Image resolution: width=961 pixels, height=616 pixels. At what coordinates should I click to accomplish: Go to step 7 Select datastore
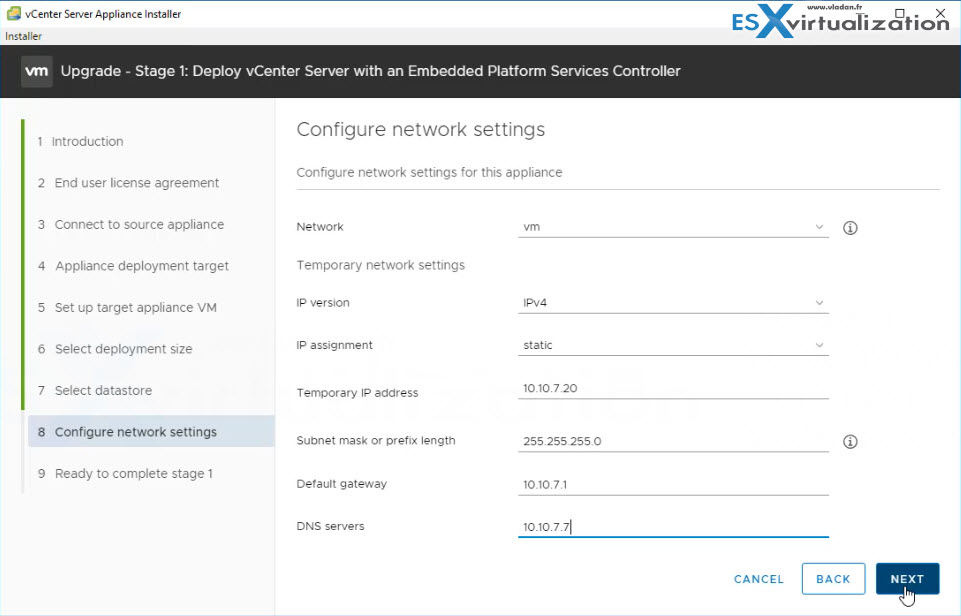pos(94,390)
